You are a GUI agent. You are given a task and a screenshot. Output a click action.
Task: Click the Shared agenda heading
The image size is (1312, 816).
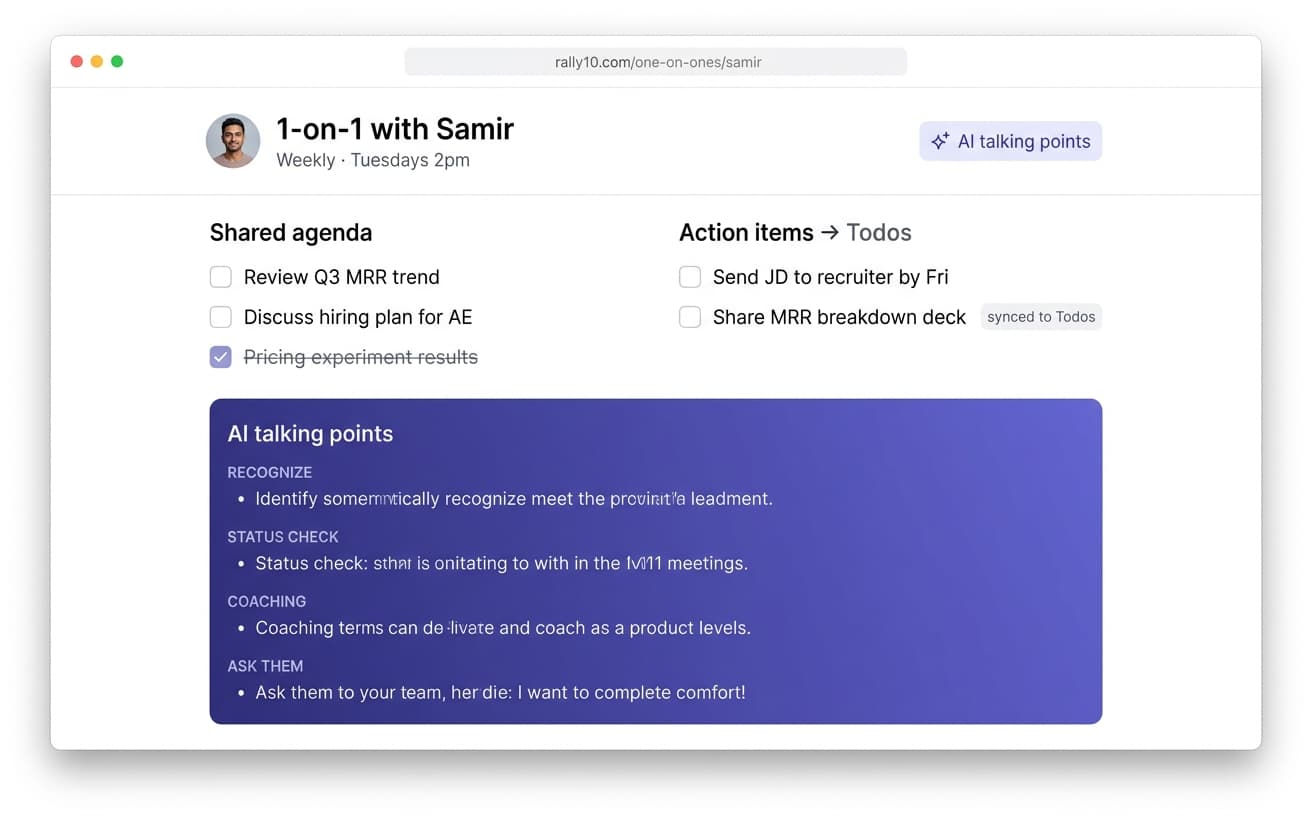(x=291, y=233)
